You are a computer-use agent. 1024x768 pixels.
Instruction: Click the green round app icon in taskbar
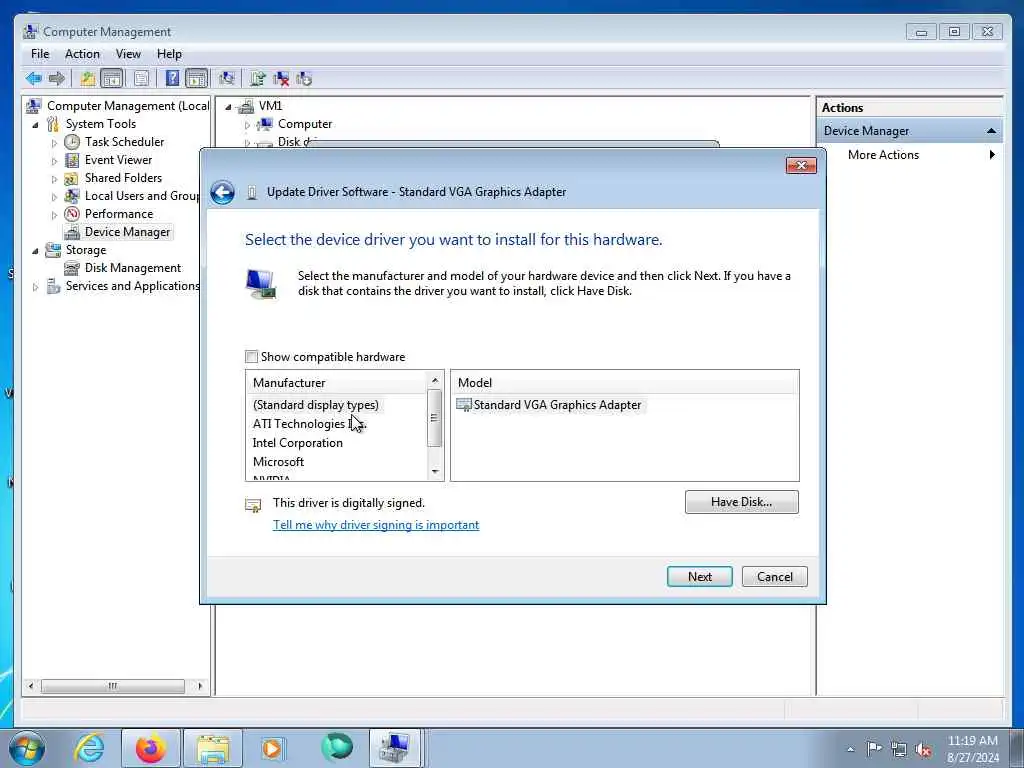(337, 747)
